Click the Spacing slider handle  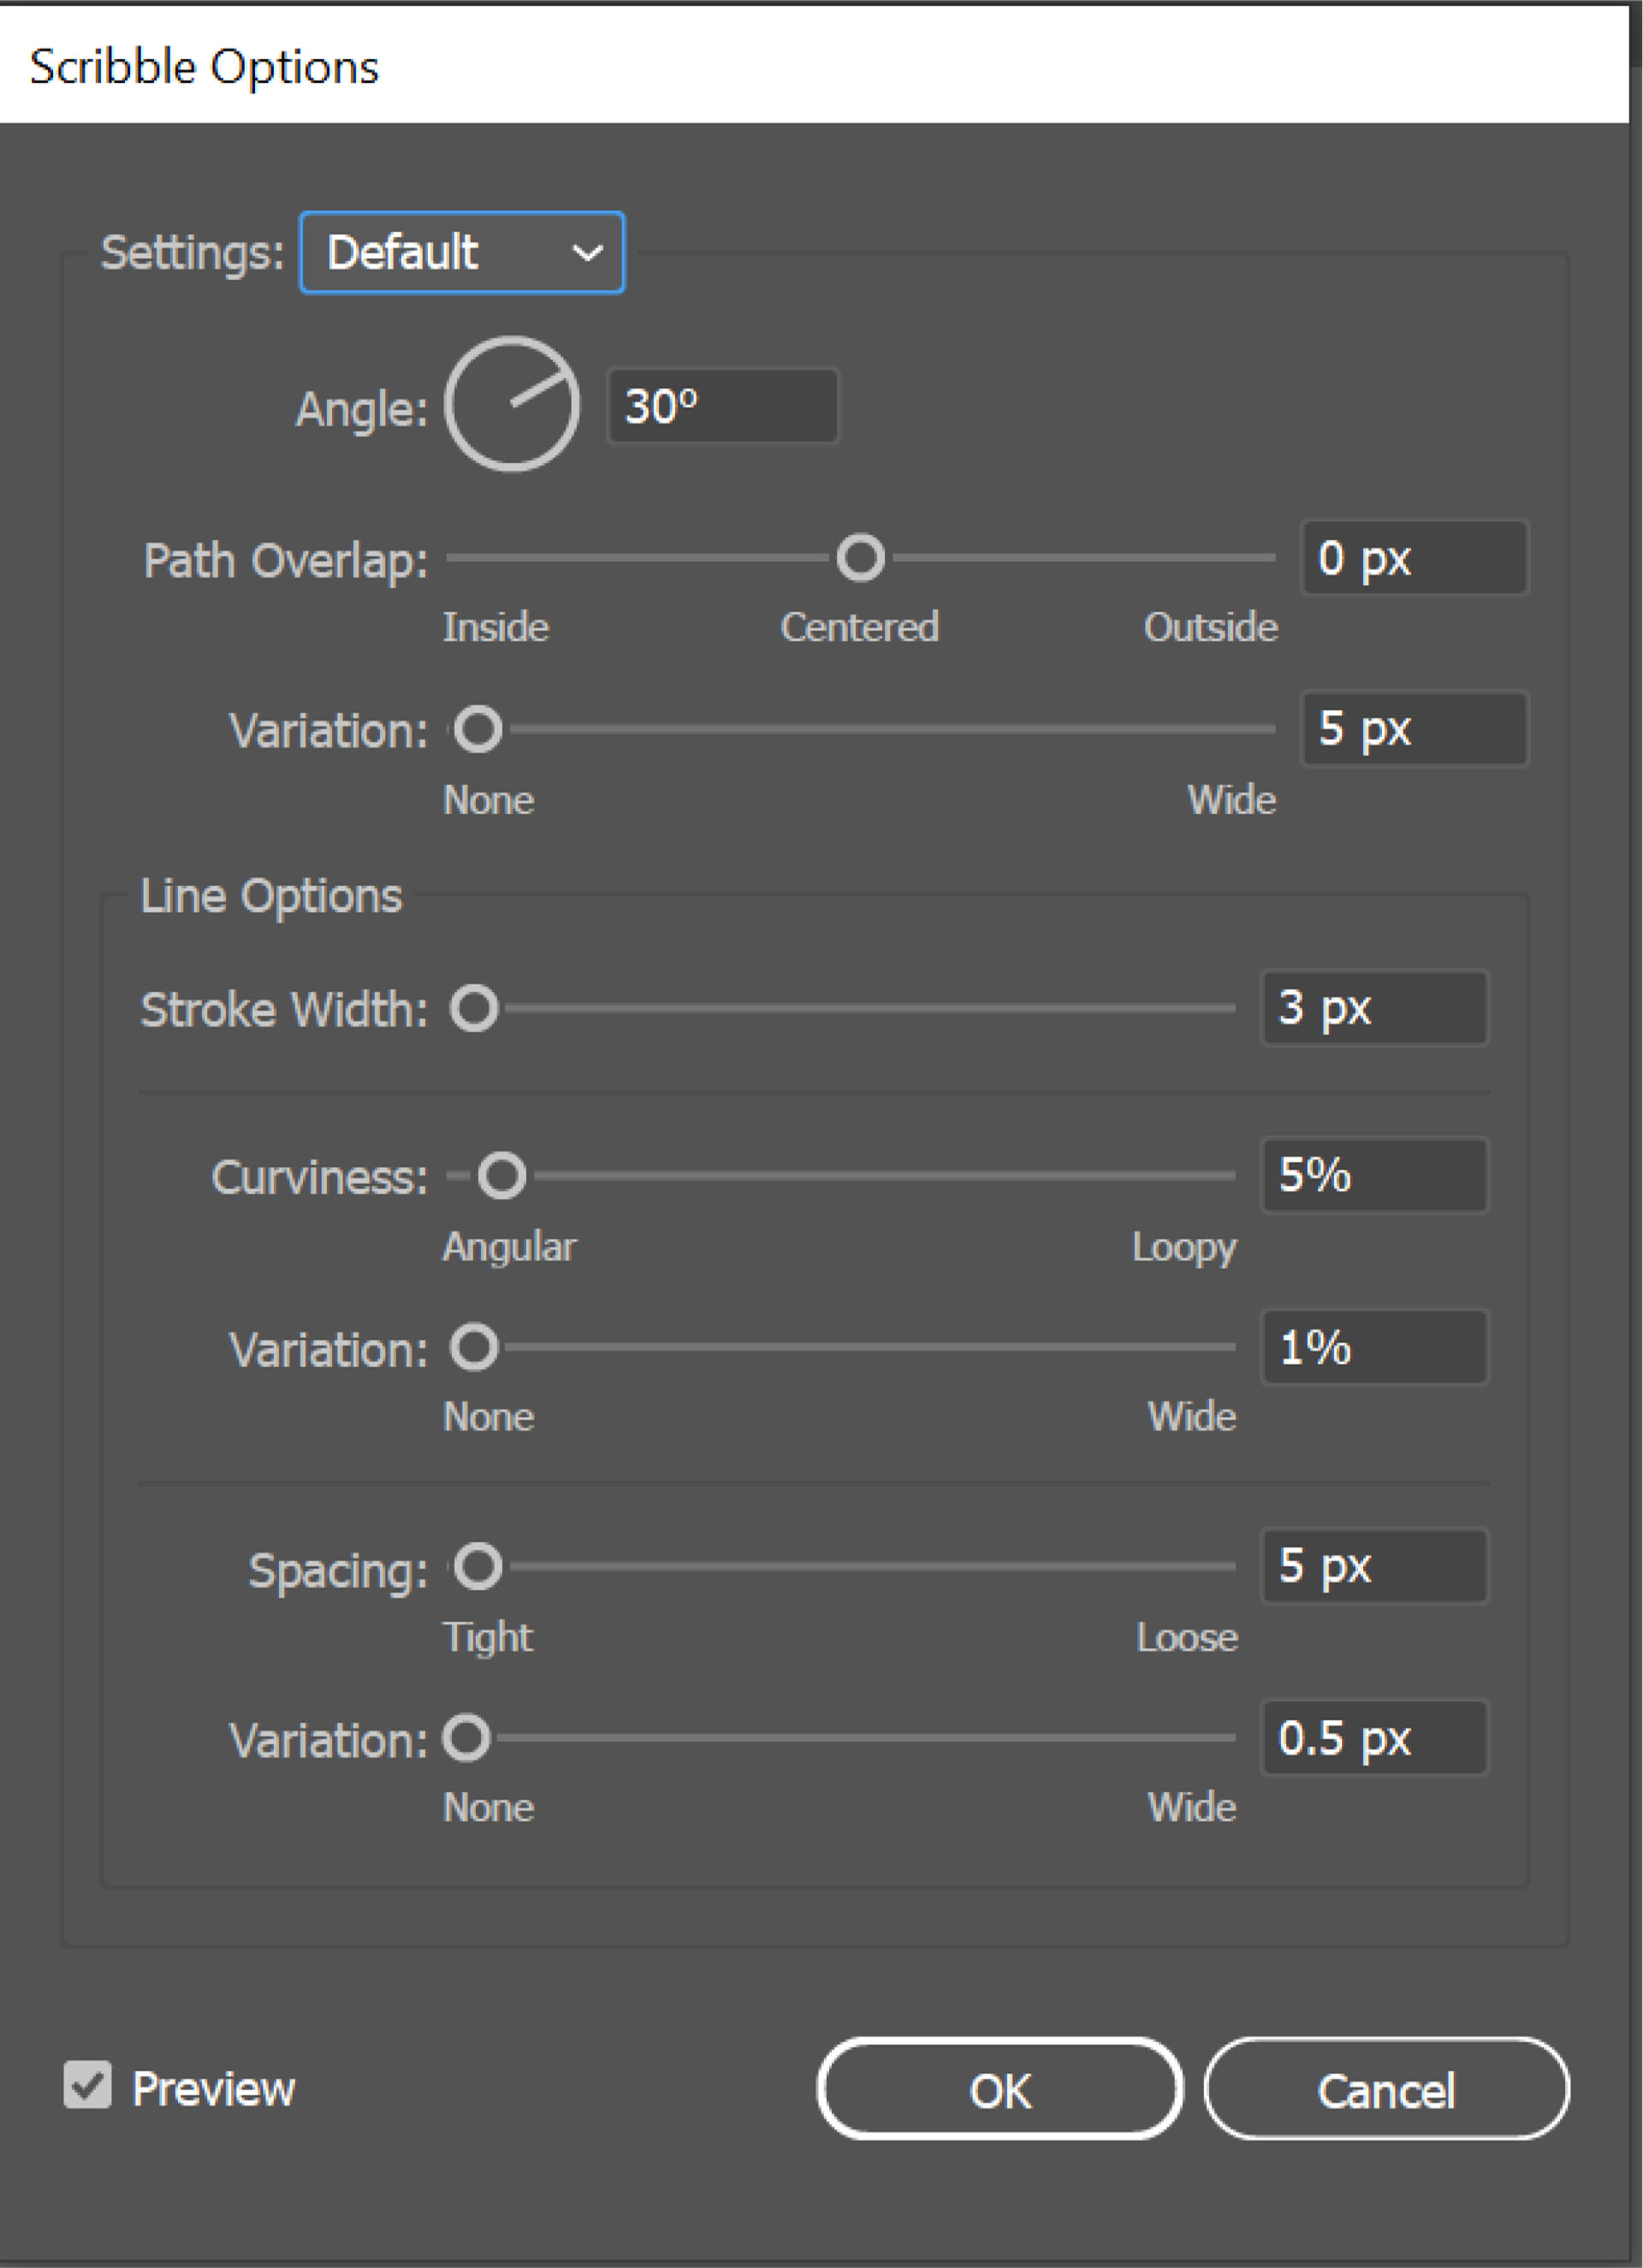point(478,1567)
